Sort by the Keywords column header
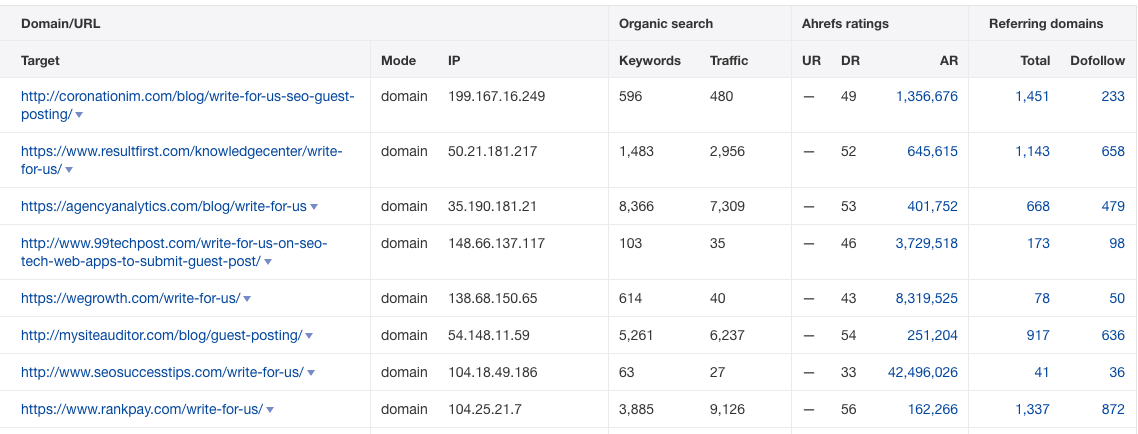Image resolution: width=1138 pixels, height=434 pixels. pyautogui.click(x=650, y=60)
